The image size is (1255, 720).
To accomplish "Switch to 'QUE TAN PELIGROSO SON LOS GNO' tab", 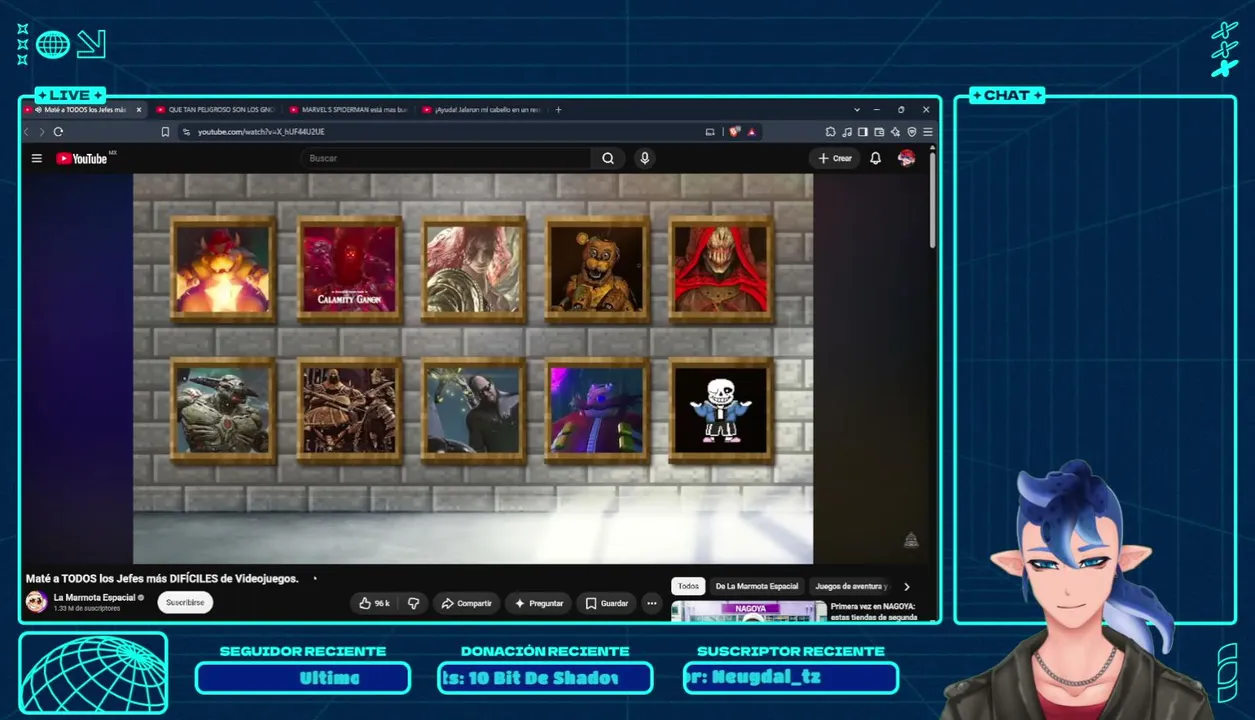I will click(x=214, y=110).
